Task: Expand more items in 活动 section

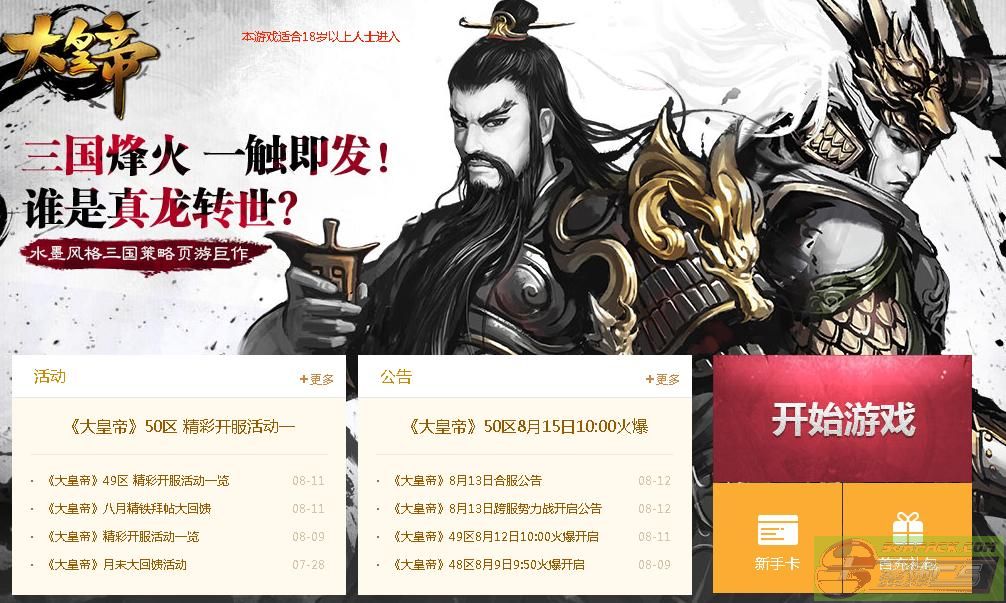Action: point(317,379)
